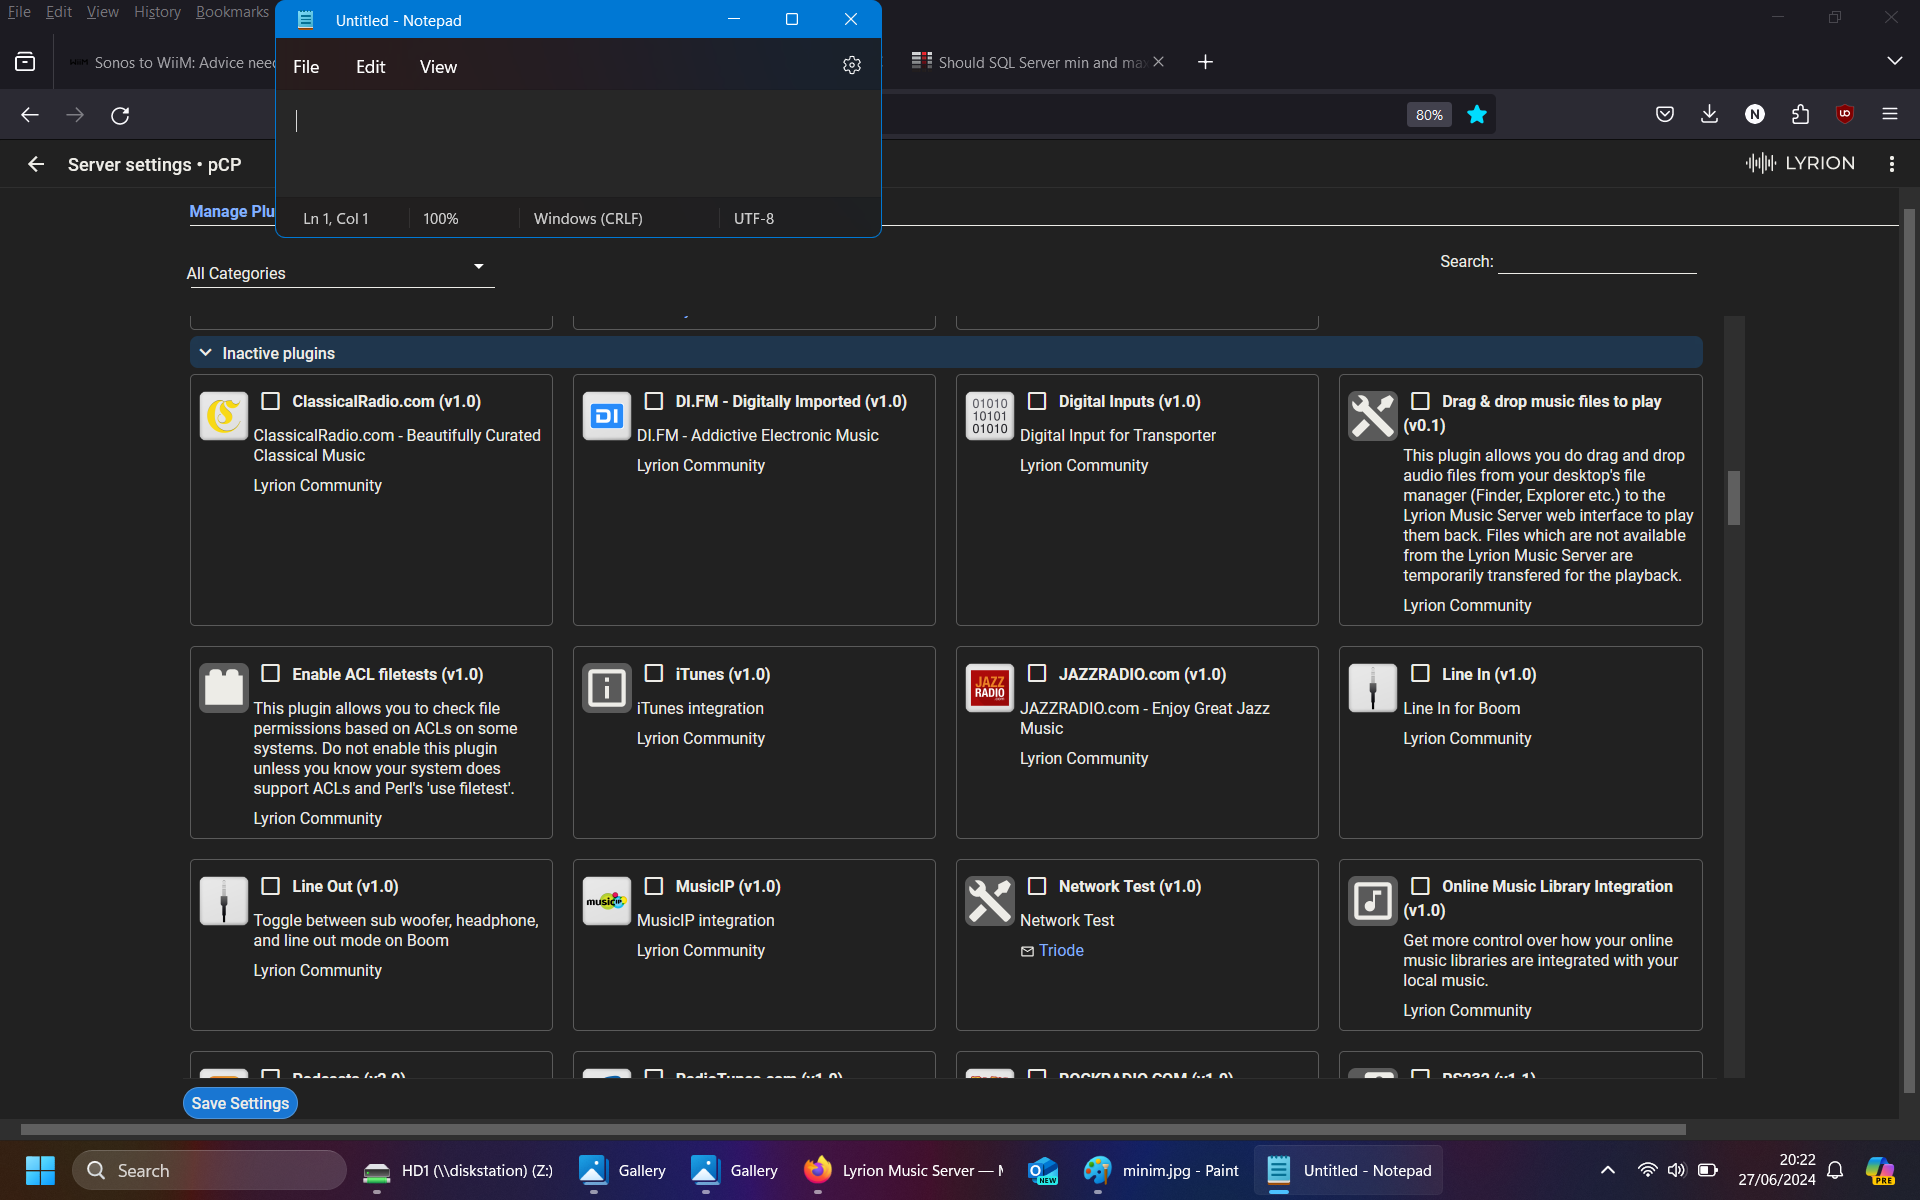Switch to Sonos to WiiM browser tab
The width and height of the screenshot is (1920, 1200).
(x=170, y=62)
